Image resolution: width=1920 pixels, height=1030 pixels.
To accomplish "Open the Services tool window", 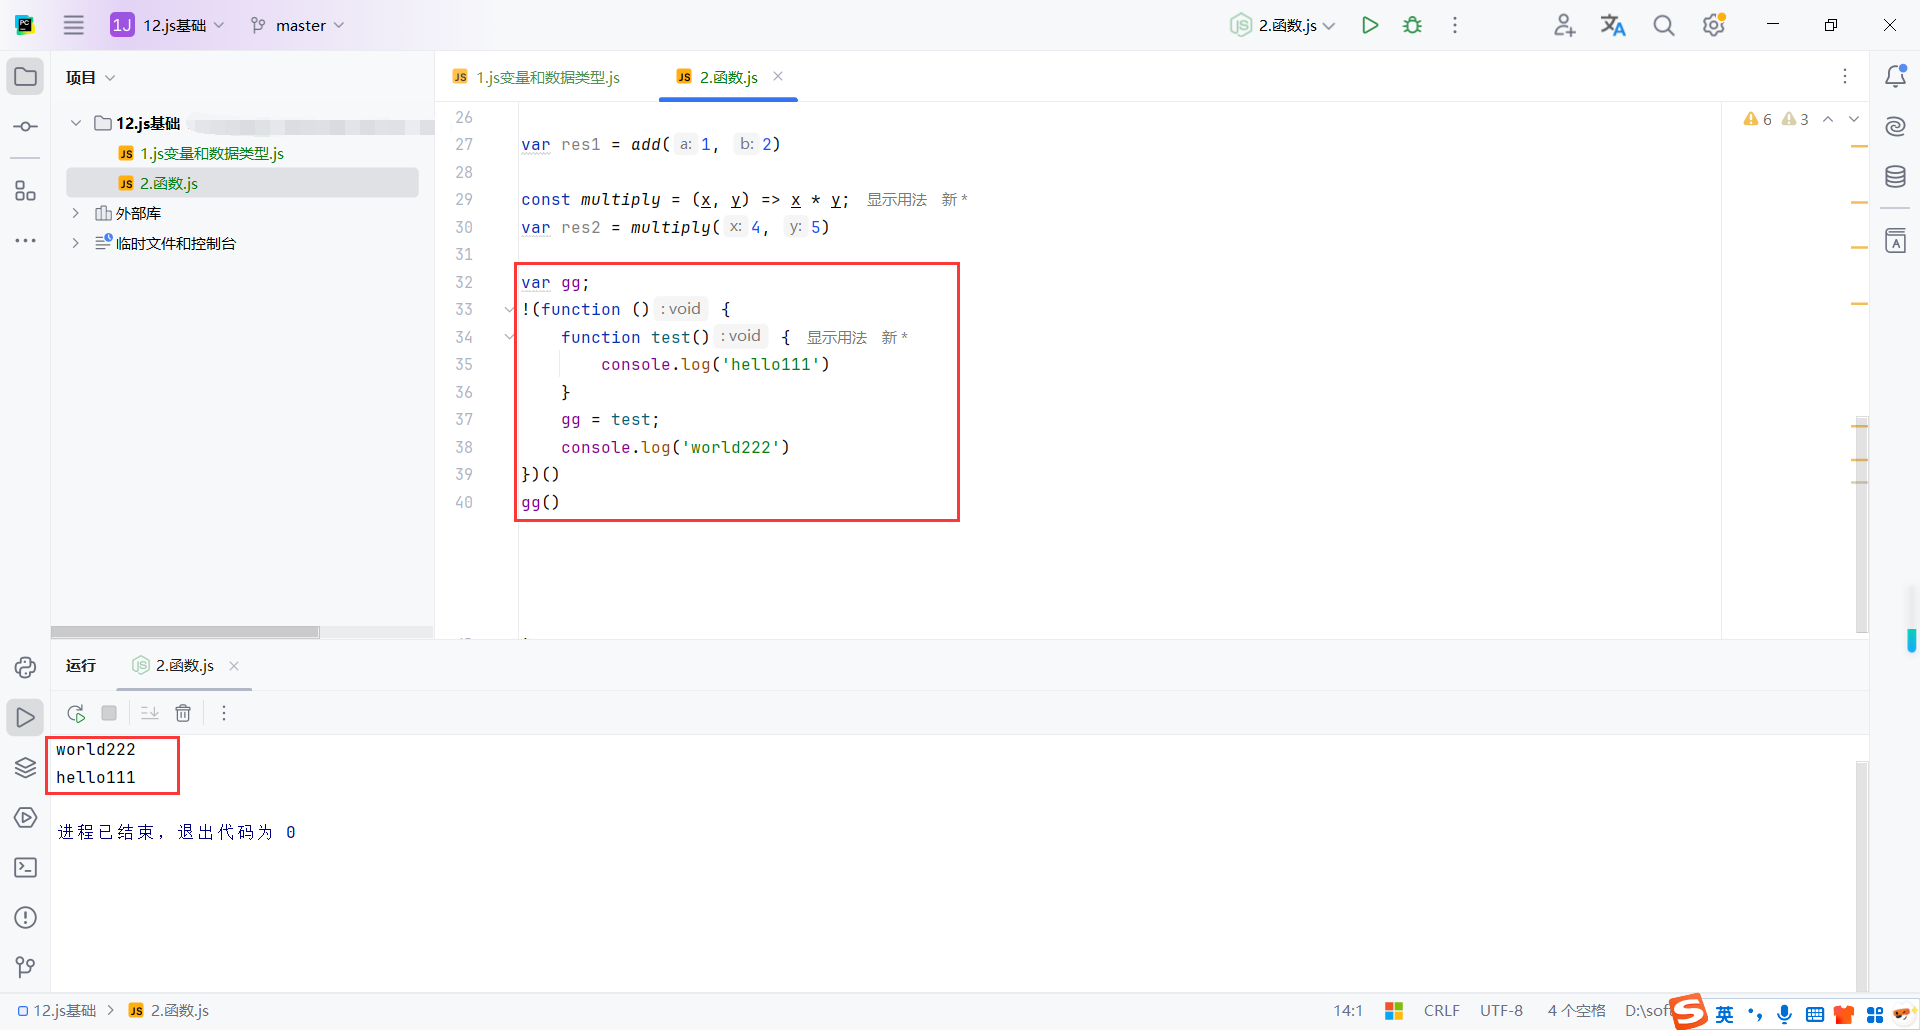I will (25, 817).
